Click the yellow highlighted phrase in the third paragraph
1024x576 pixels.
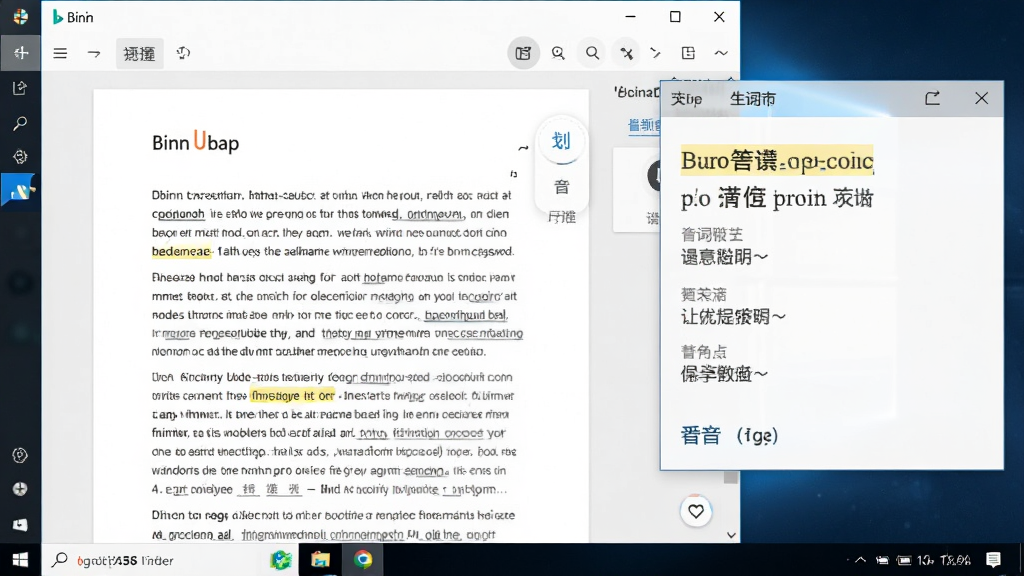tap(293, 396)
